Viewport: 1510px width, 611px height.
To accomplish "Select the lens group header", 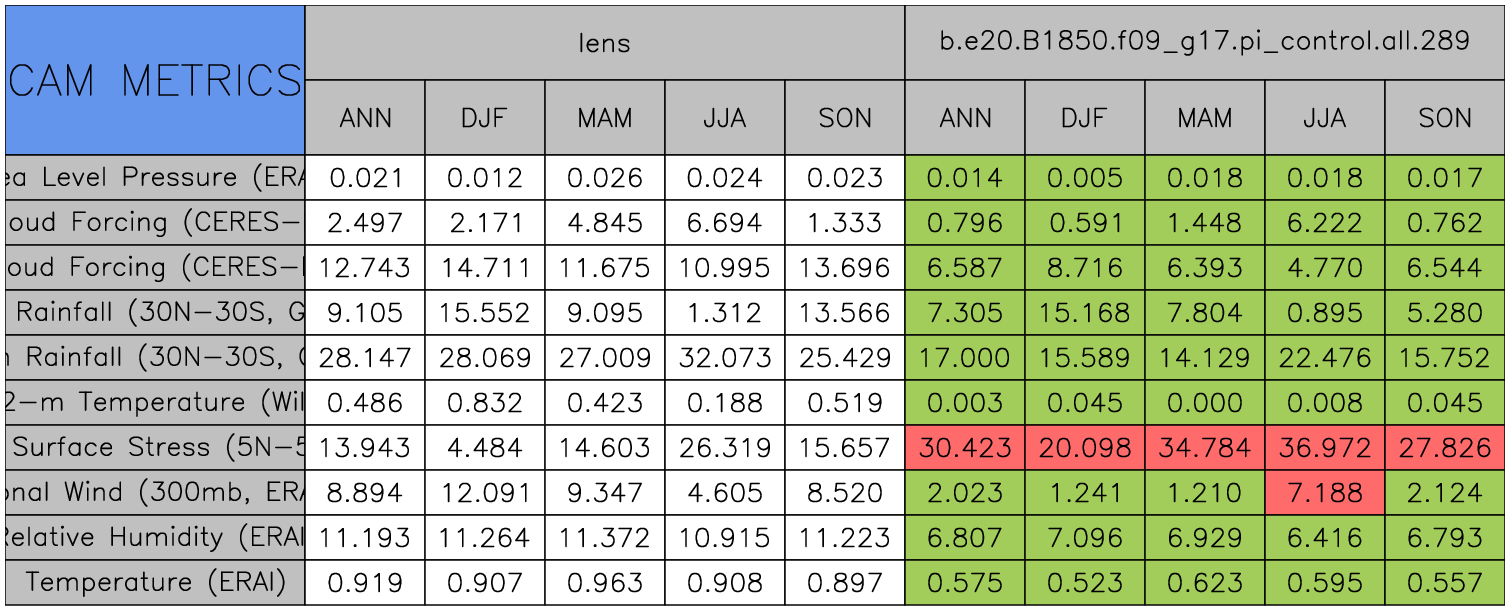I will click(x=604, y=42).
